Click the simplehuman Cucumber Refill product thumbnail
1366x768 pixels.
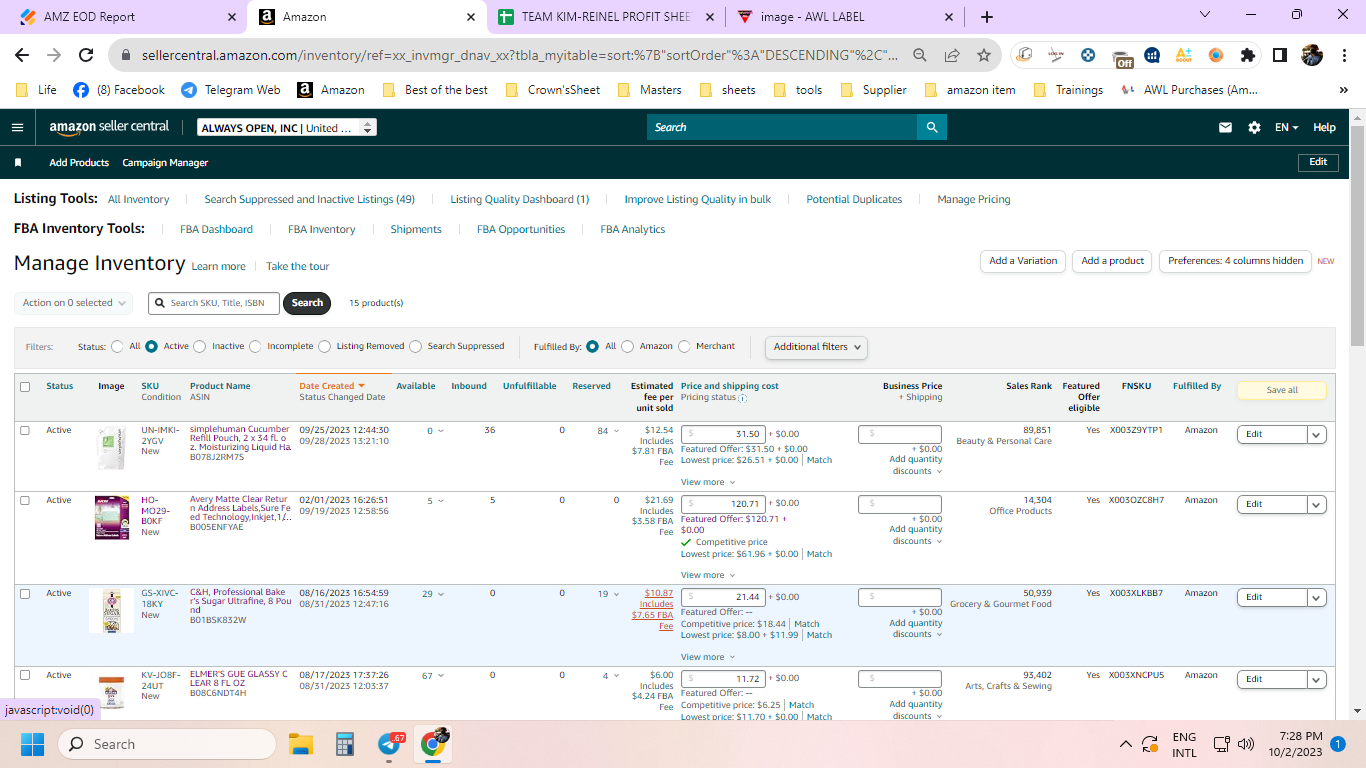coord(112,449)
